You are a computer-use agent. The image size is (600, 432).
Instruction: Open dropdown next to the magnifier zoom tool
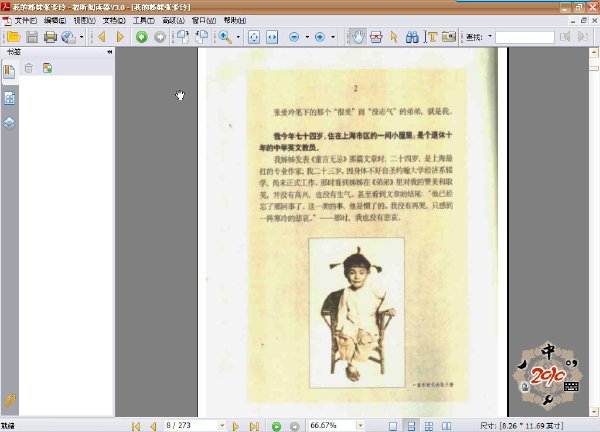(x=238, y=37)
